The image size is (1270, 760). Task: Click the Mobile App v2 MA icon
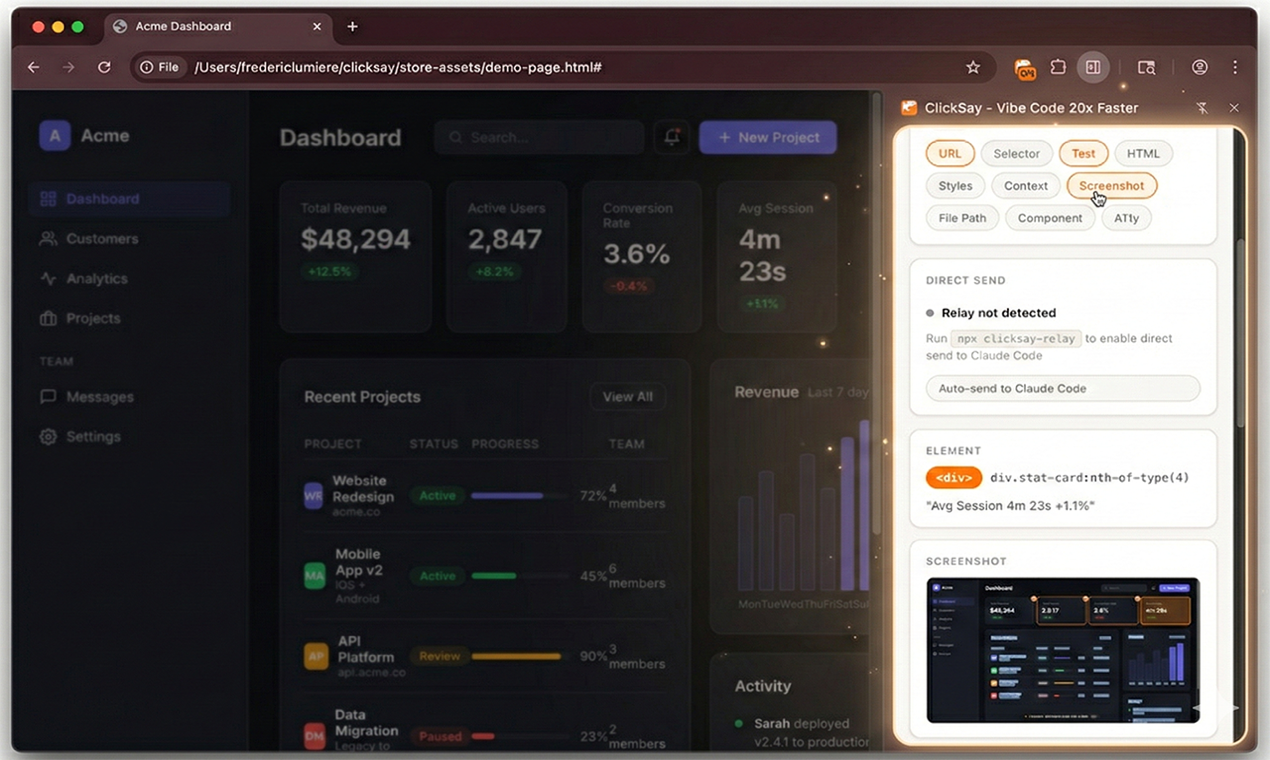click(x=315, y=576)
